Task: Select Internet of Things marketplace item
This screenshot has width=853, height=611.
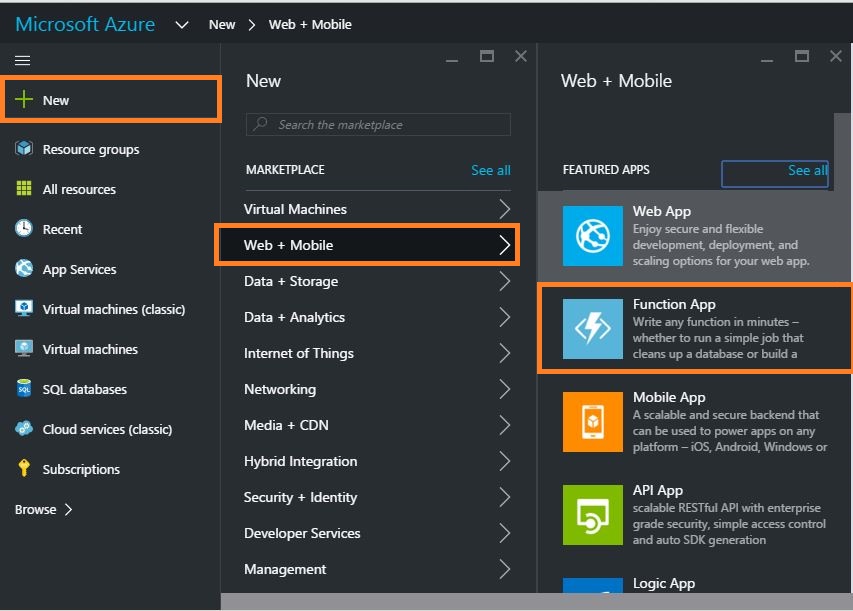Action: [x=380, y=353]
